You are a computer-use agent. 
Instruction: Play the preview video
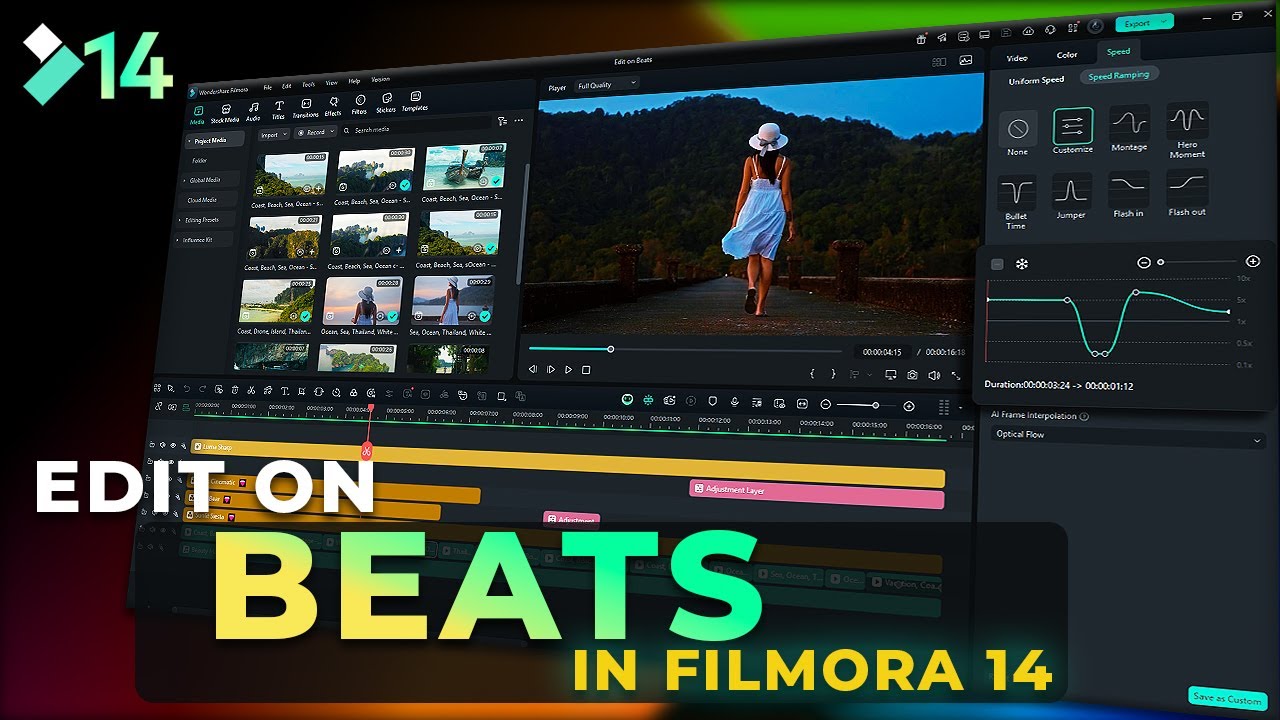pos(568,370)
